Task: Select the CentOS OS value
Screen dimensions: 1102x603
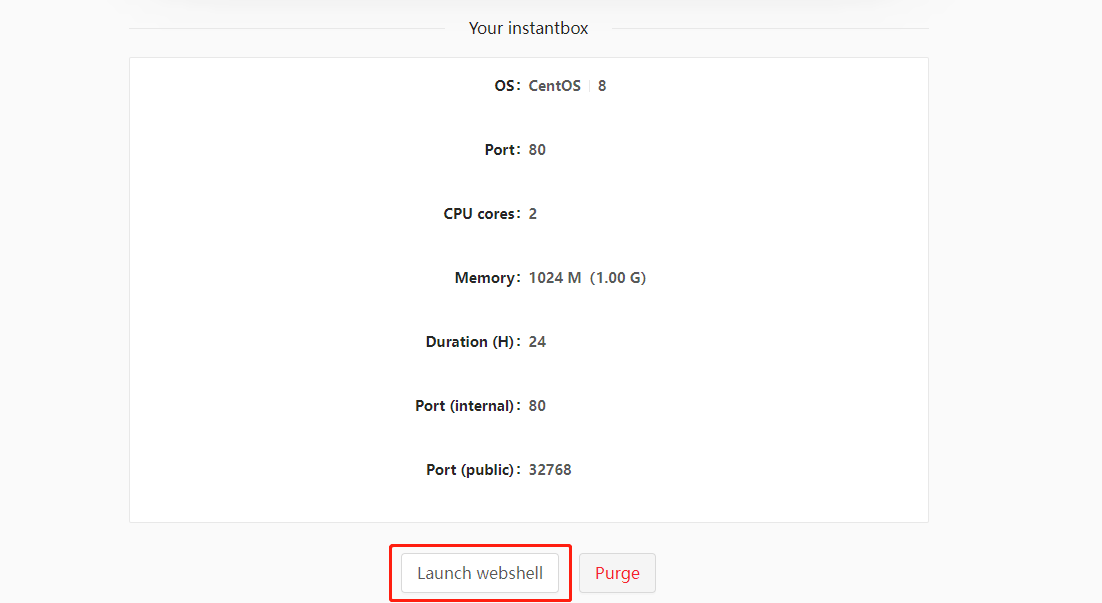Action: [554, 85]
